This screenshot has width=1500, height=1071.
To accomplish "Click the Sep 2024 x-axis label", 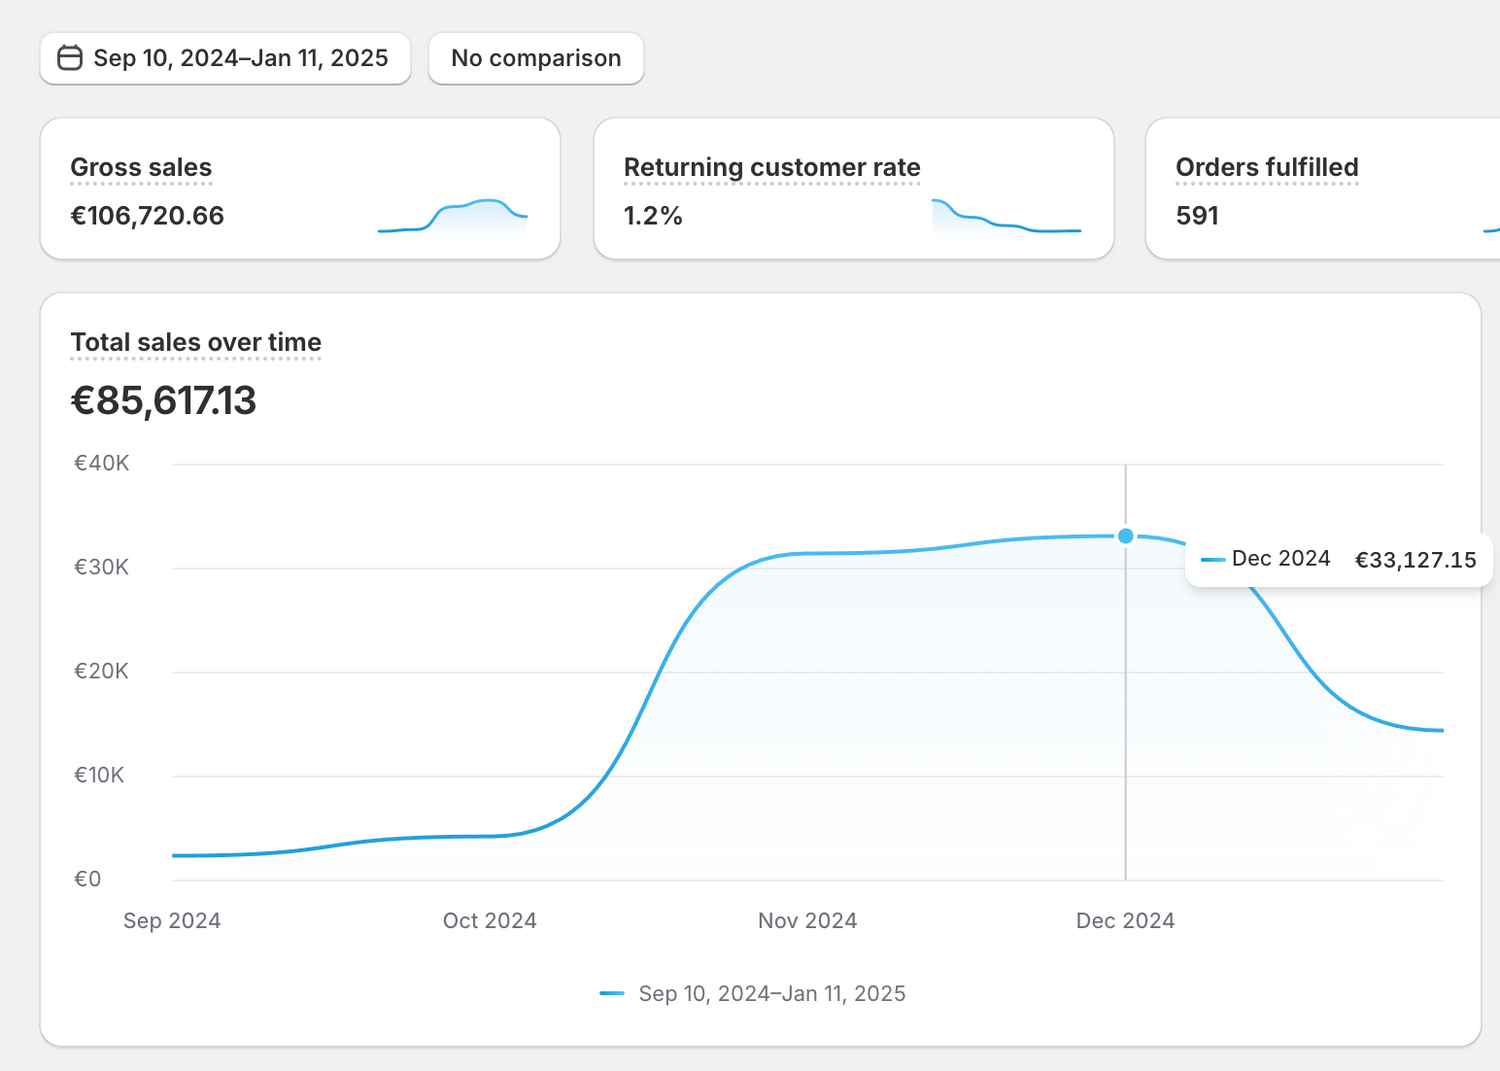I will (x=172, y=920).
